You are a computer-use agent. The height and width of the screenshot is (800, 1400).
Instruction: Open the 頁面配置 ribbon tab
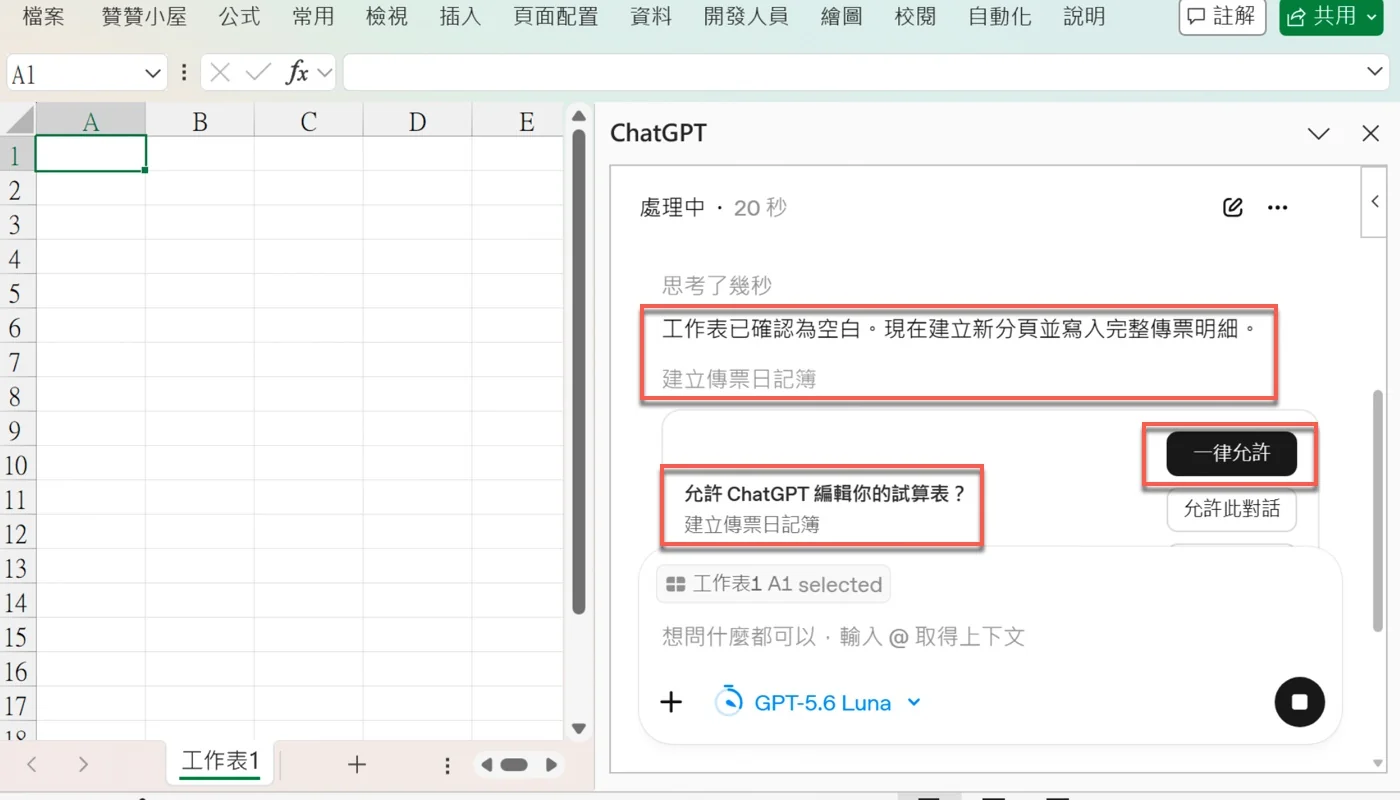click(555, 17)
